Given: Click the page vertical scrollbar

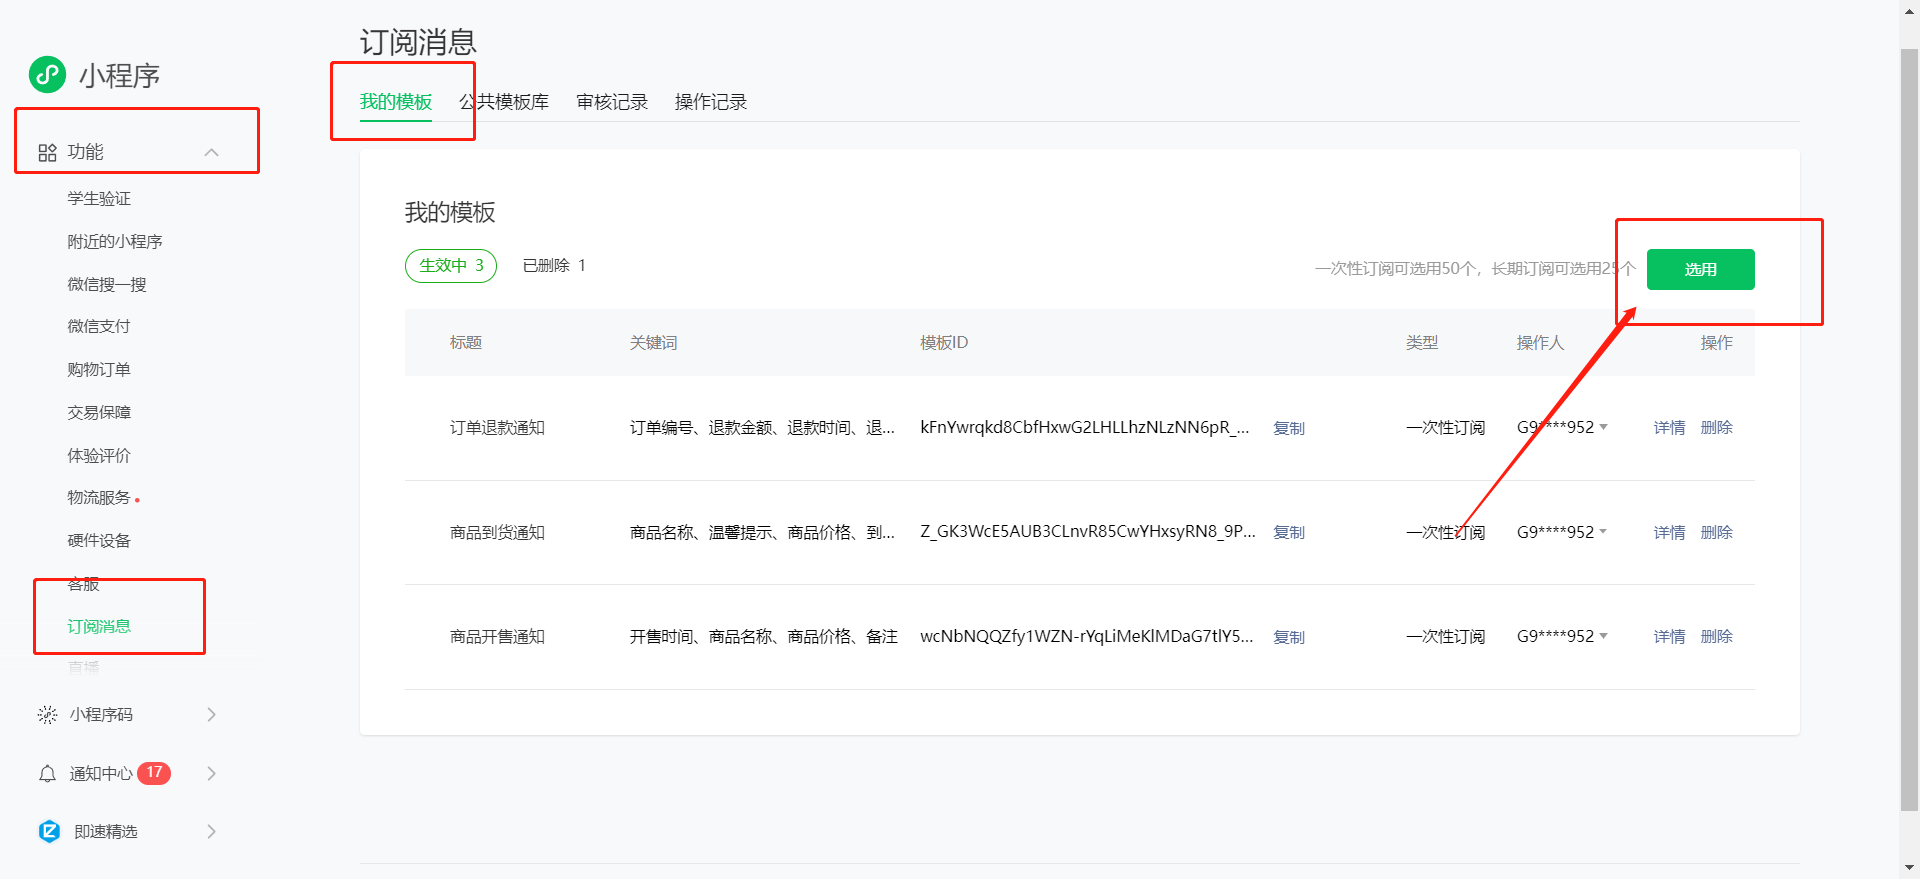Looking at the screenshot, I should [1909, 430].
